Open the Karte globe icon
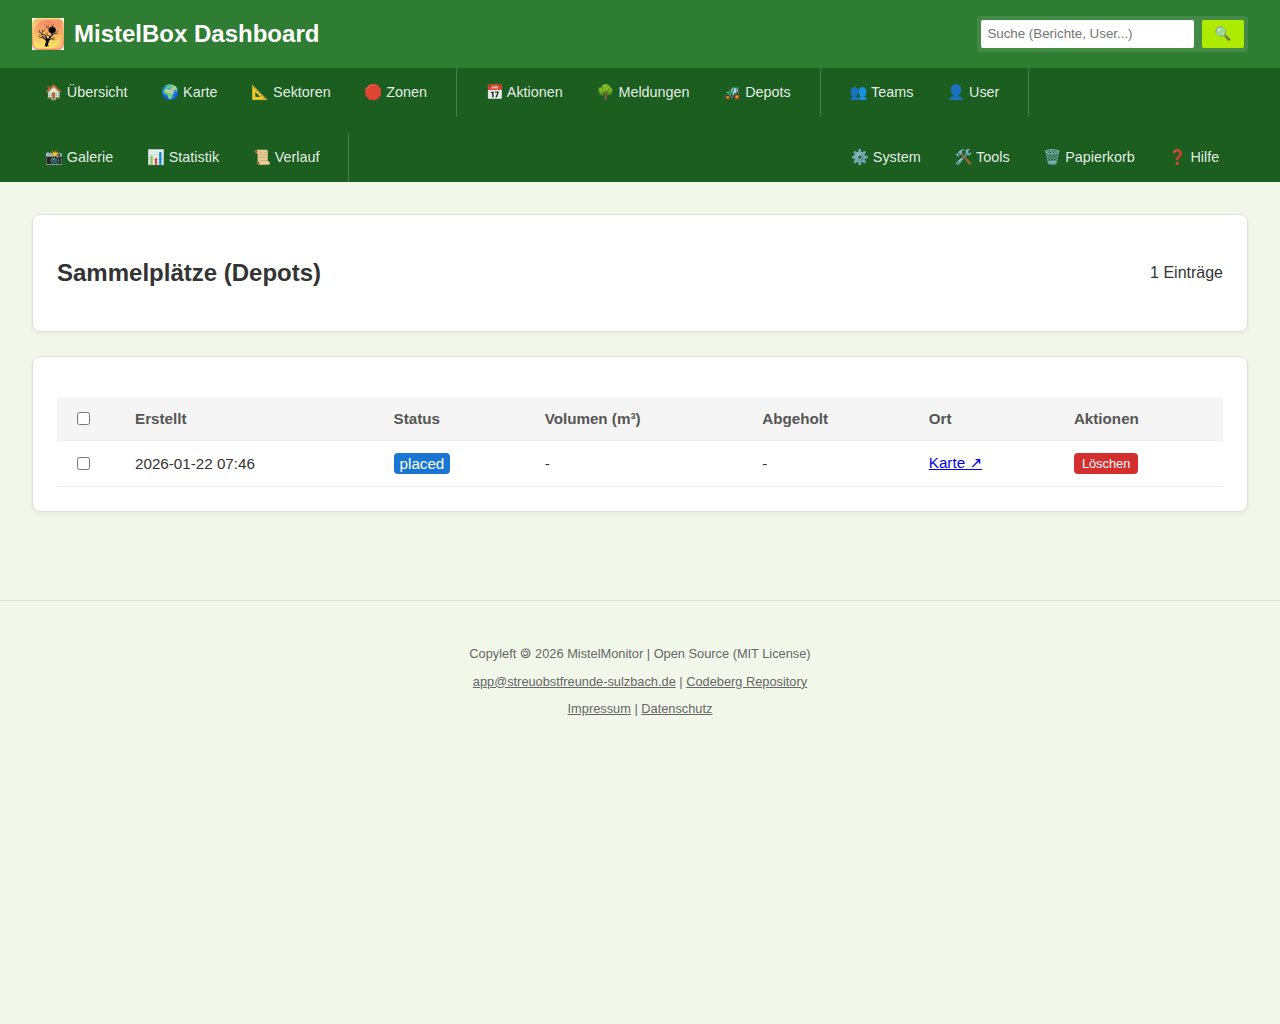The height and width of the screenshot is (1024, 1280). (170, 92)
